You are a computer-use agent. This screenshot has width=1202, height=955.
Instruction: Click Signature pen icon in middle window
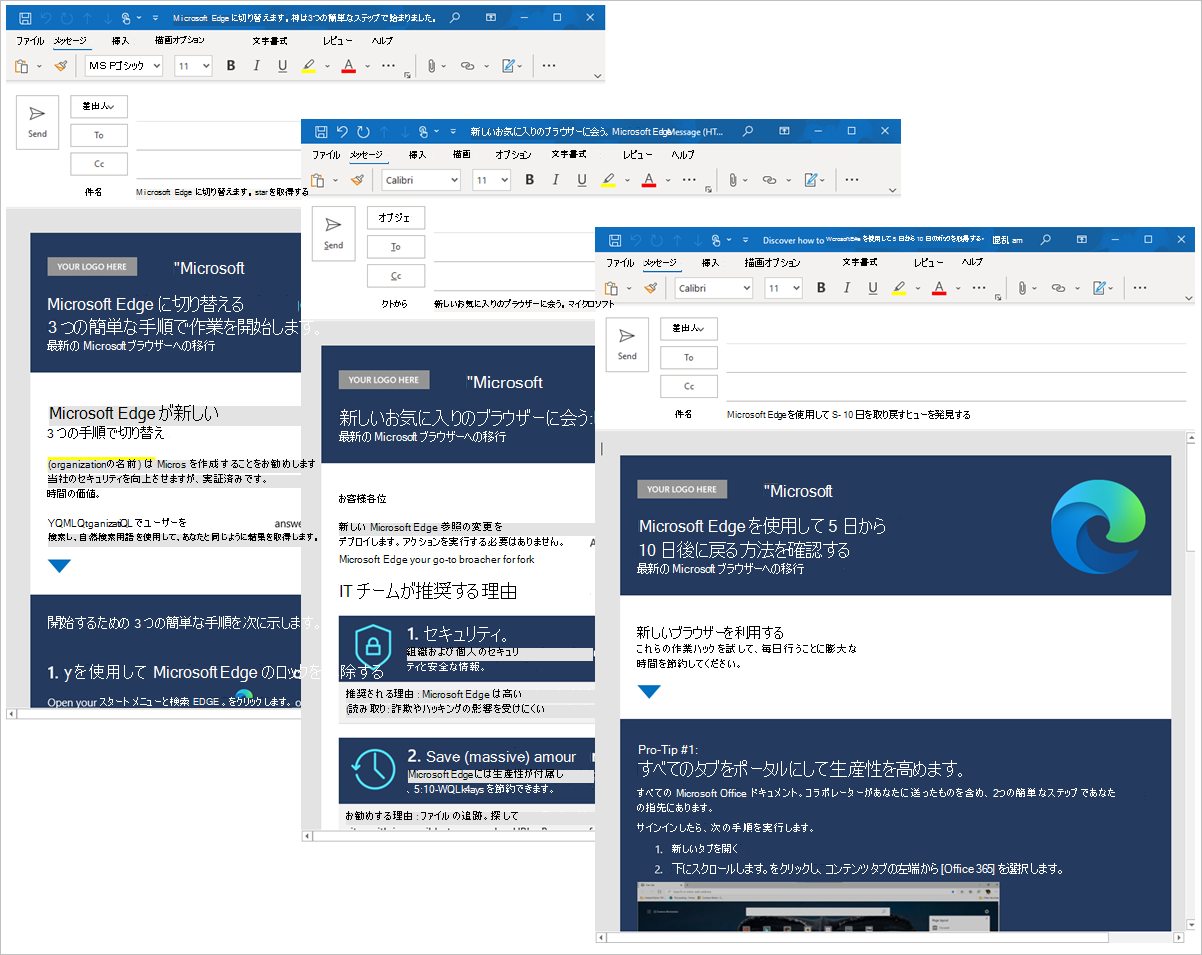click(810, 180)
